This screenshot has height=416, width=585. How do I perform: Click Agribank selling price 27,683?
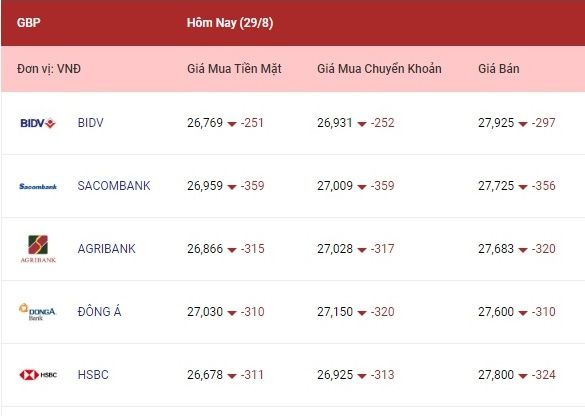(x=496, y=249)
